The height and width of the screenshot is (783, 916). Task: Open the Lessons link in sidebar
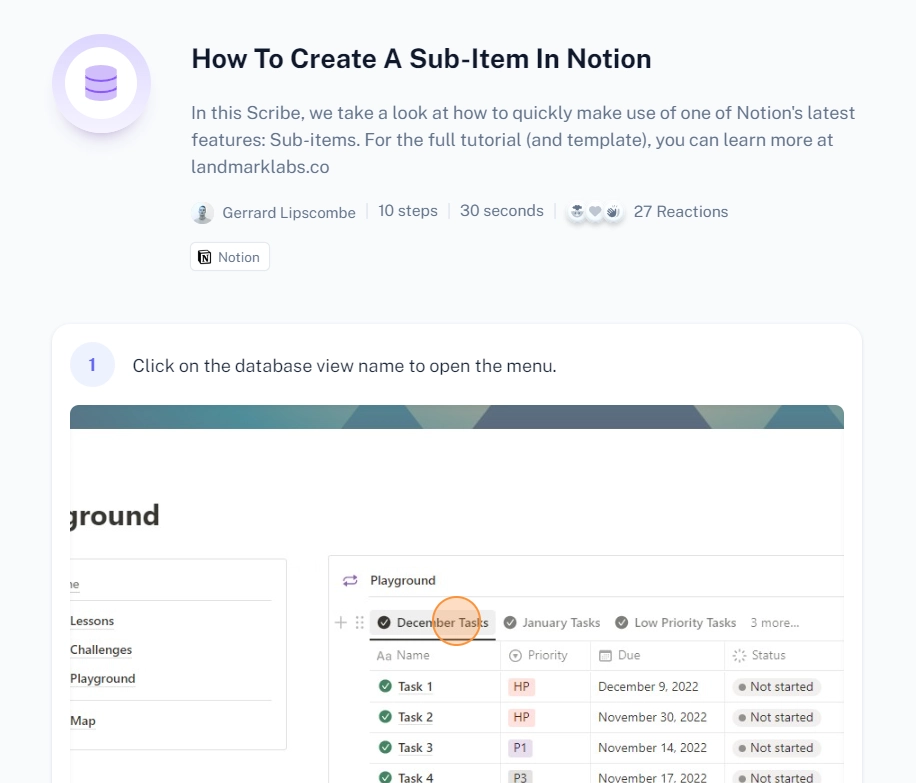[92, 621]
